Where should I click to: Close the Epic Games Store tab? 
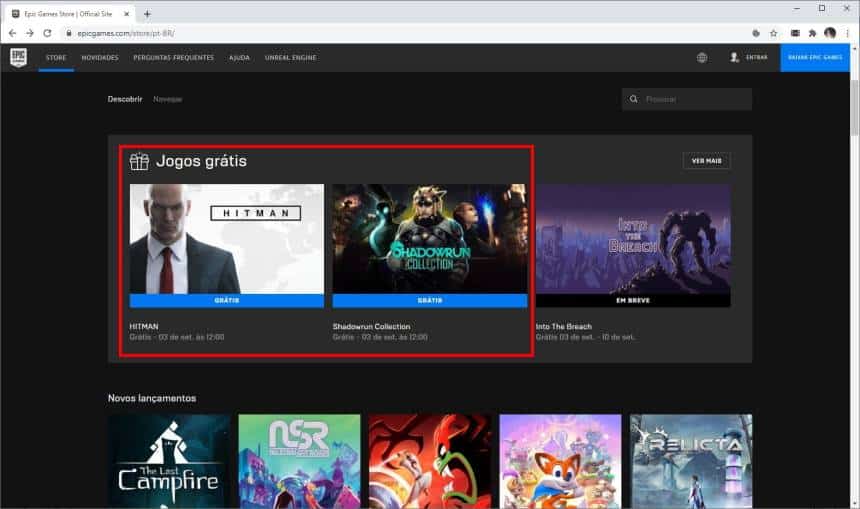tap(126, 14)
